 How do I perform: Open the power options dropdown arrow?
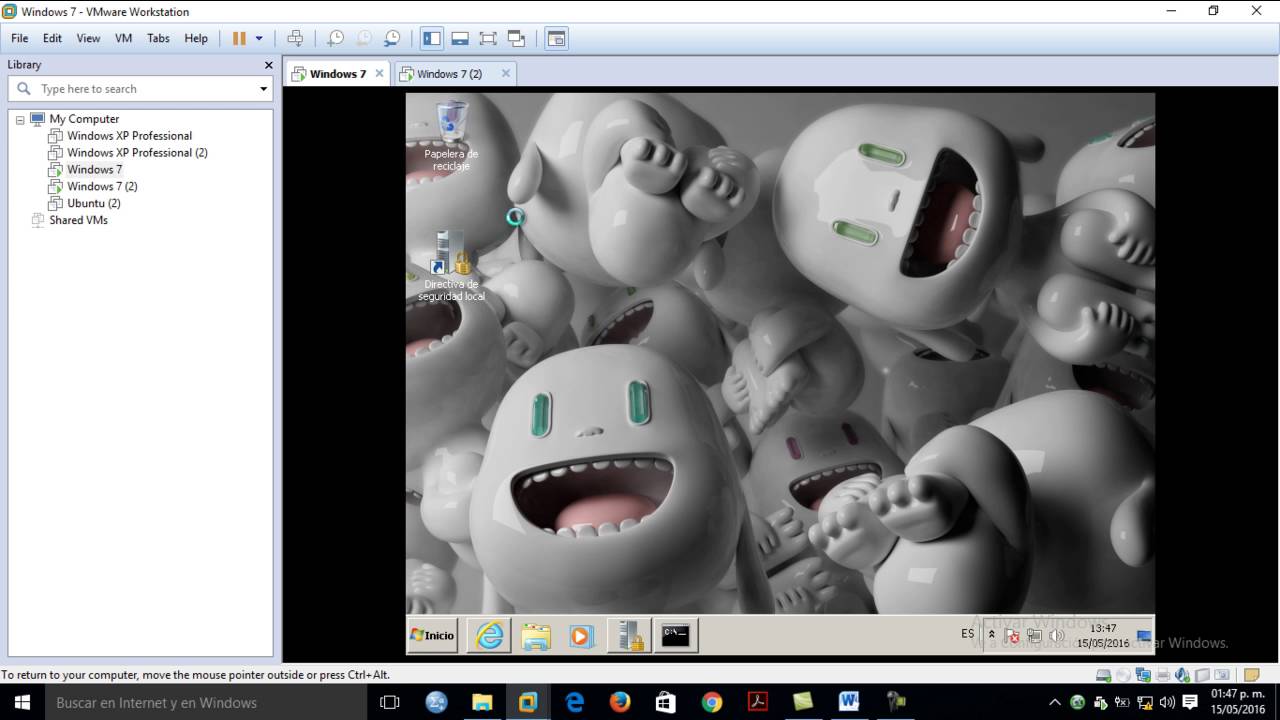(x=259, y=38)
